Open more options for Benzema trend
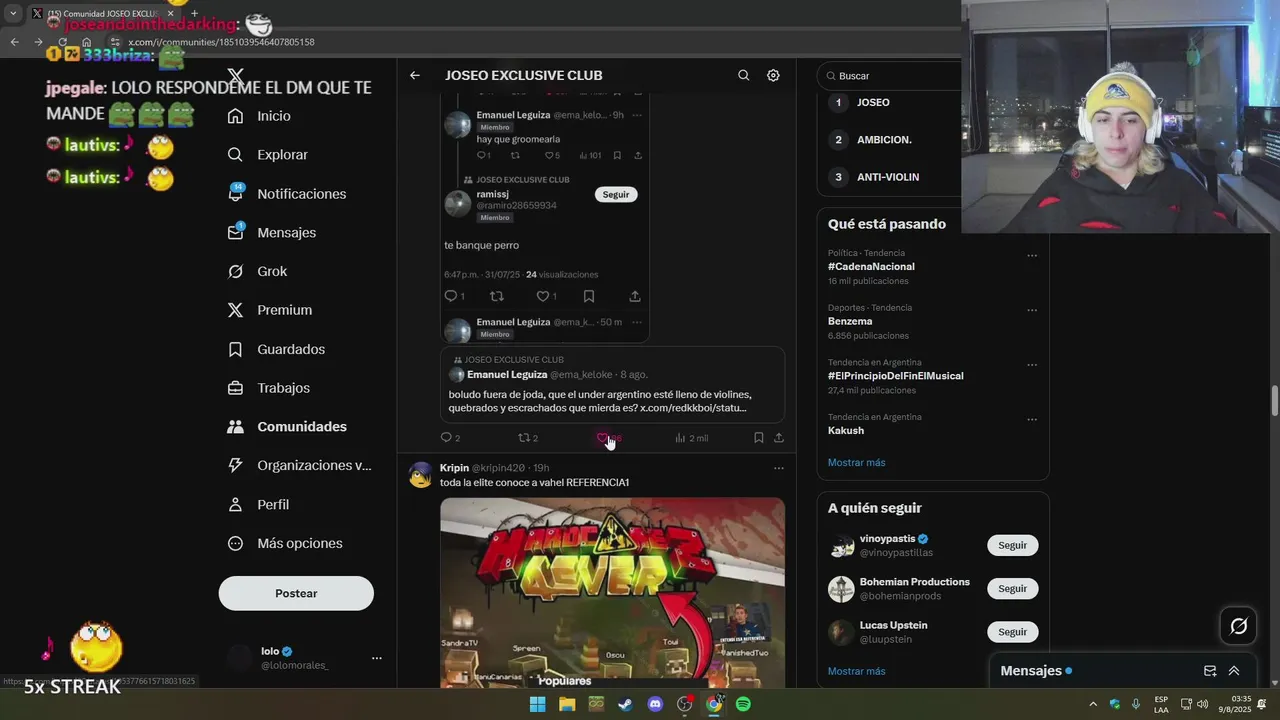Screen dimensions: 1280x720 click(1032, 310)
